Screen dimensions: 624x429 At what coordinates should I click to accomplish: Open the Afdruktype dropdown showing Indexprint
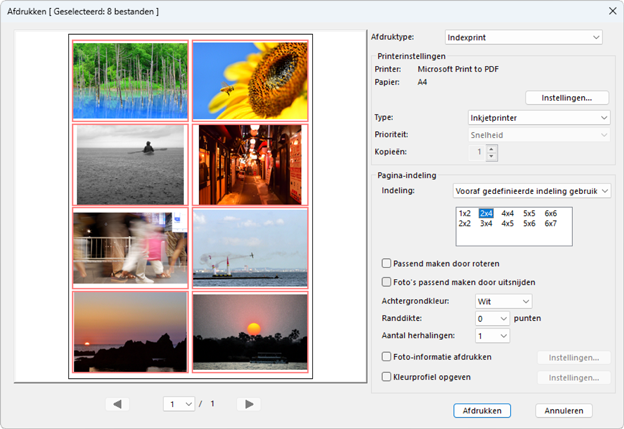click(523, 37)
